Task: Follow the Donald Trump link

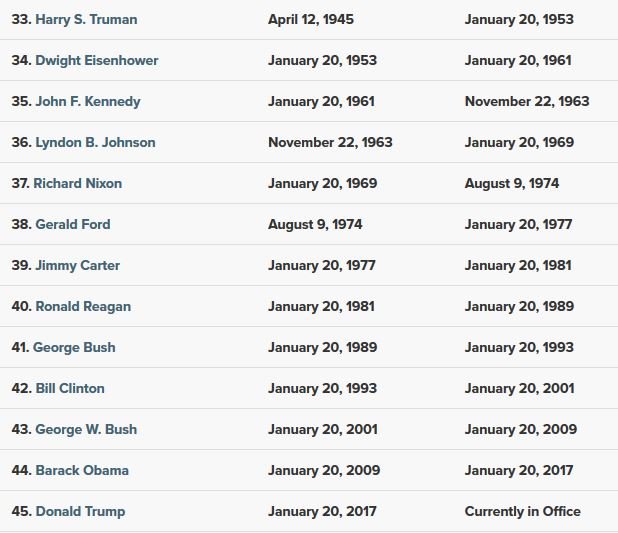Action: [x=80, y=511]
